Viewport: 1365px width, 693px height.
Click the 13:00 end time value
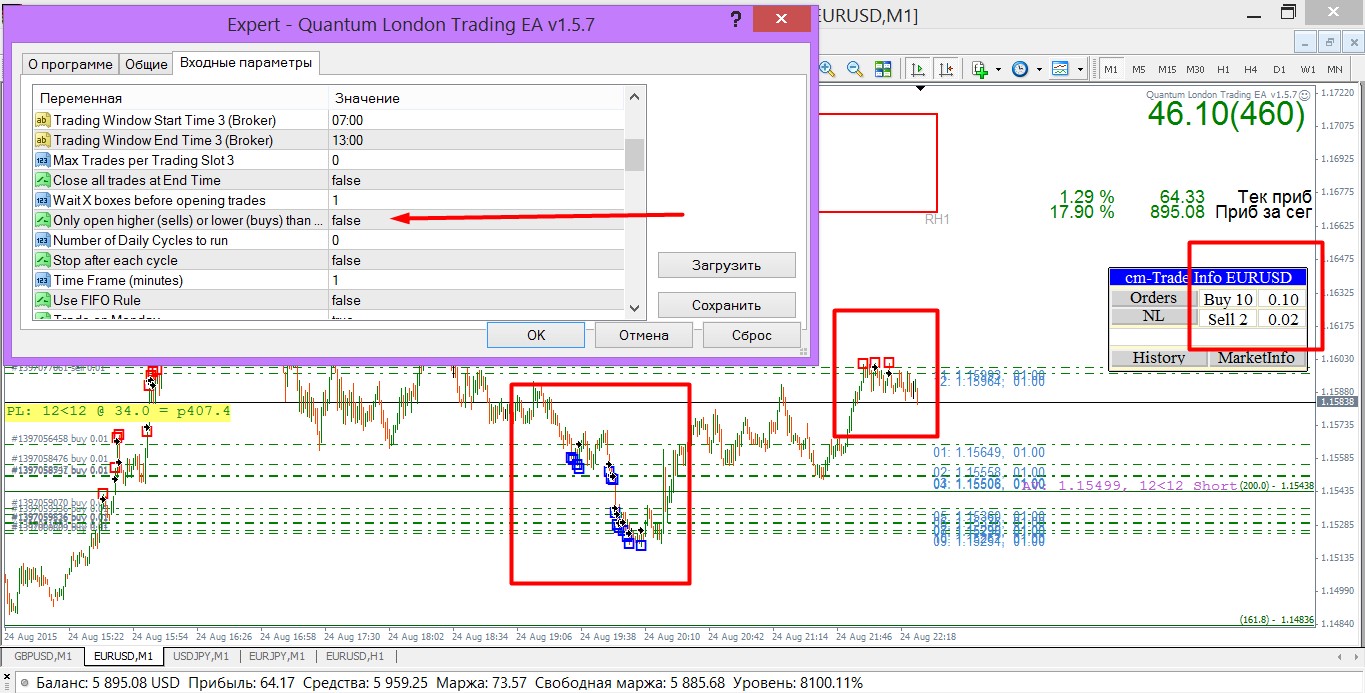347,140
